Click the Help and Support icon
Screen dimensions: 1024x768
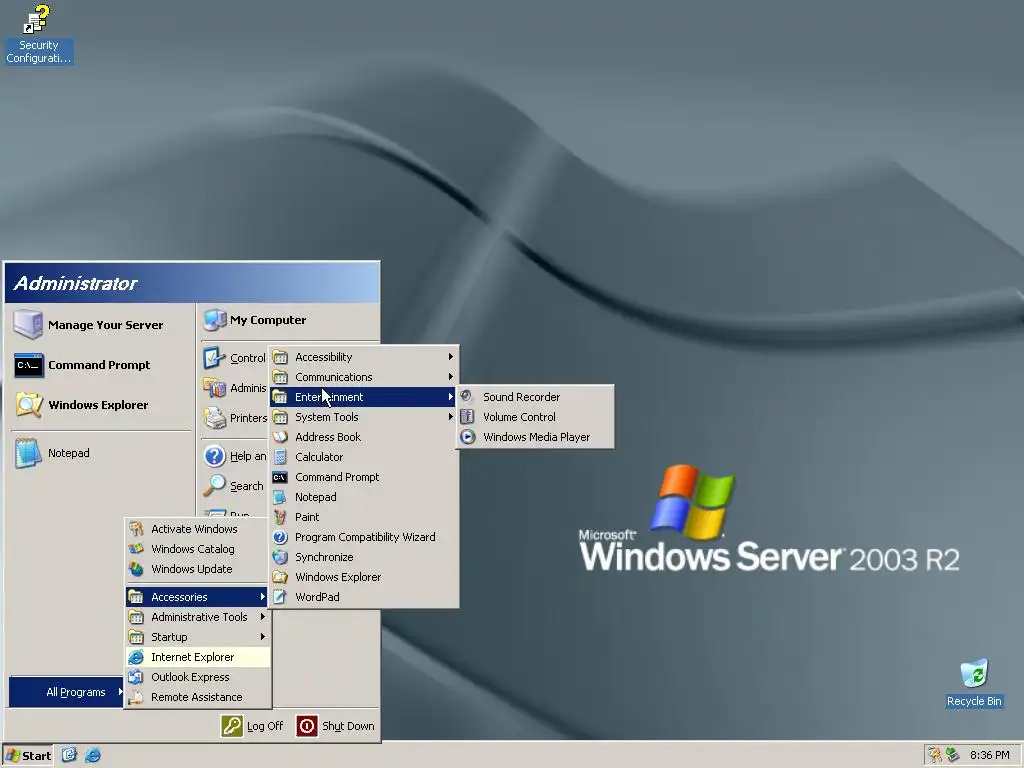(x=214, y=456)
